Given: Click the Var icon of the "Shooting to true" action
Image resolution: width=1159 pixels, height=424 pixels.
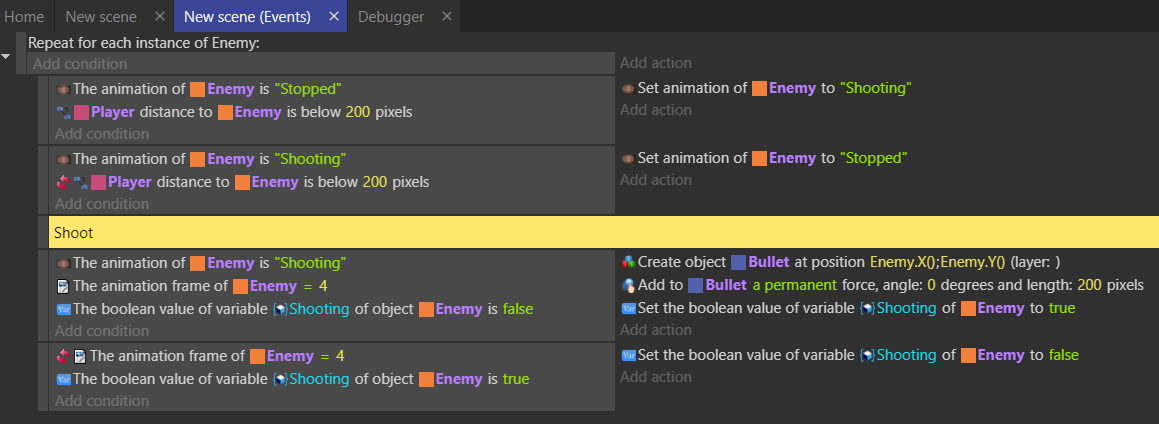Looking at the screenshot, I should 628,309.
